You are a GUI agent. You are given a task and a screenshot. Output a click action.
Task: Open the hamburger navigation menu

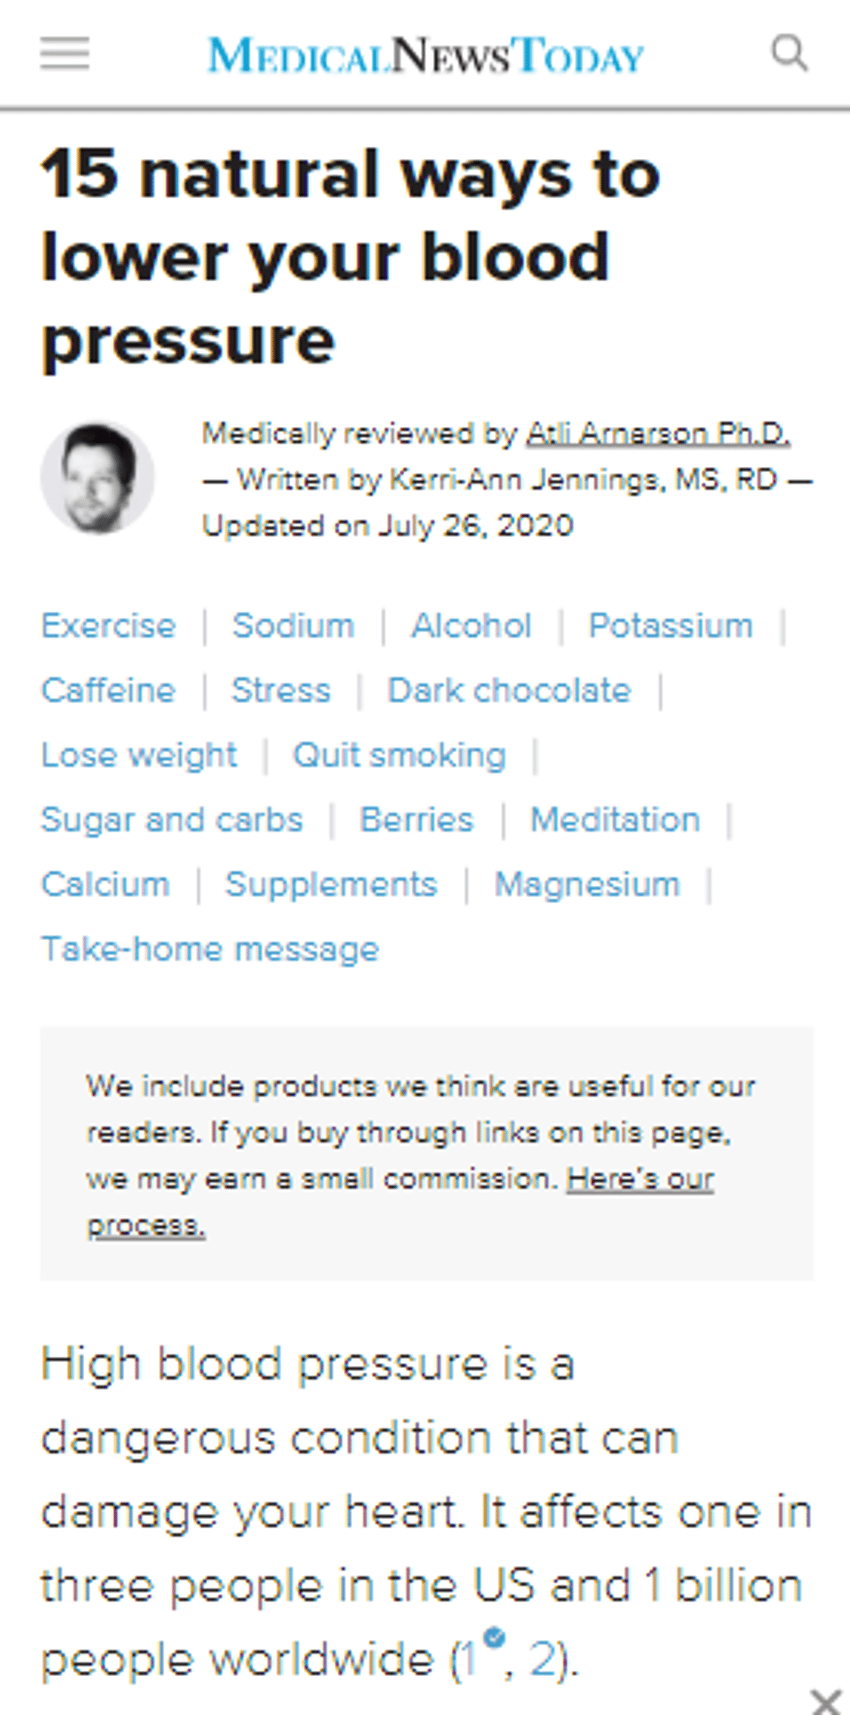point(63,53)
